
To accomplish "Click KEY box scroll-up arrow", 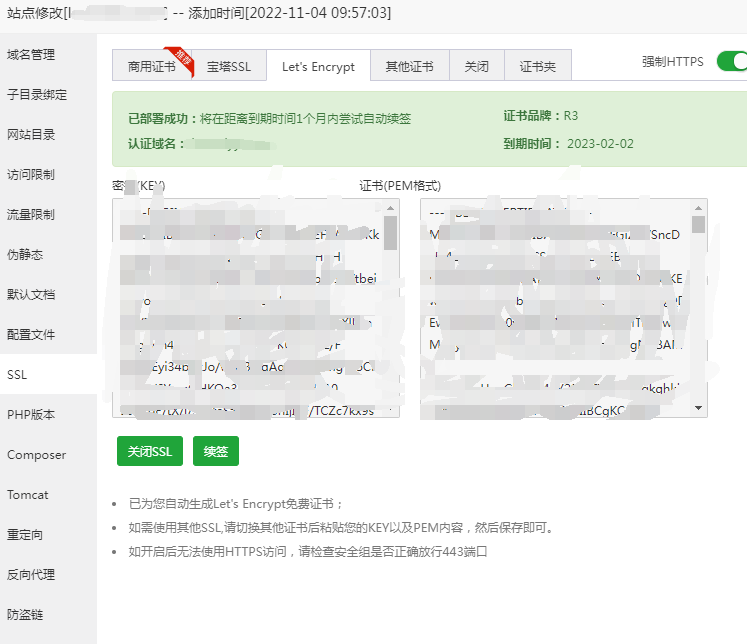I will 391,208.
